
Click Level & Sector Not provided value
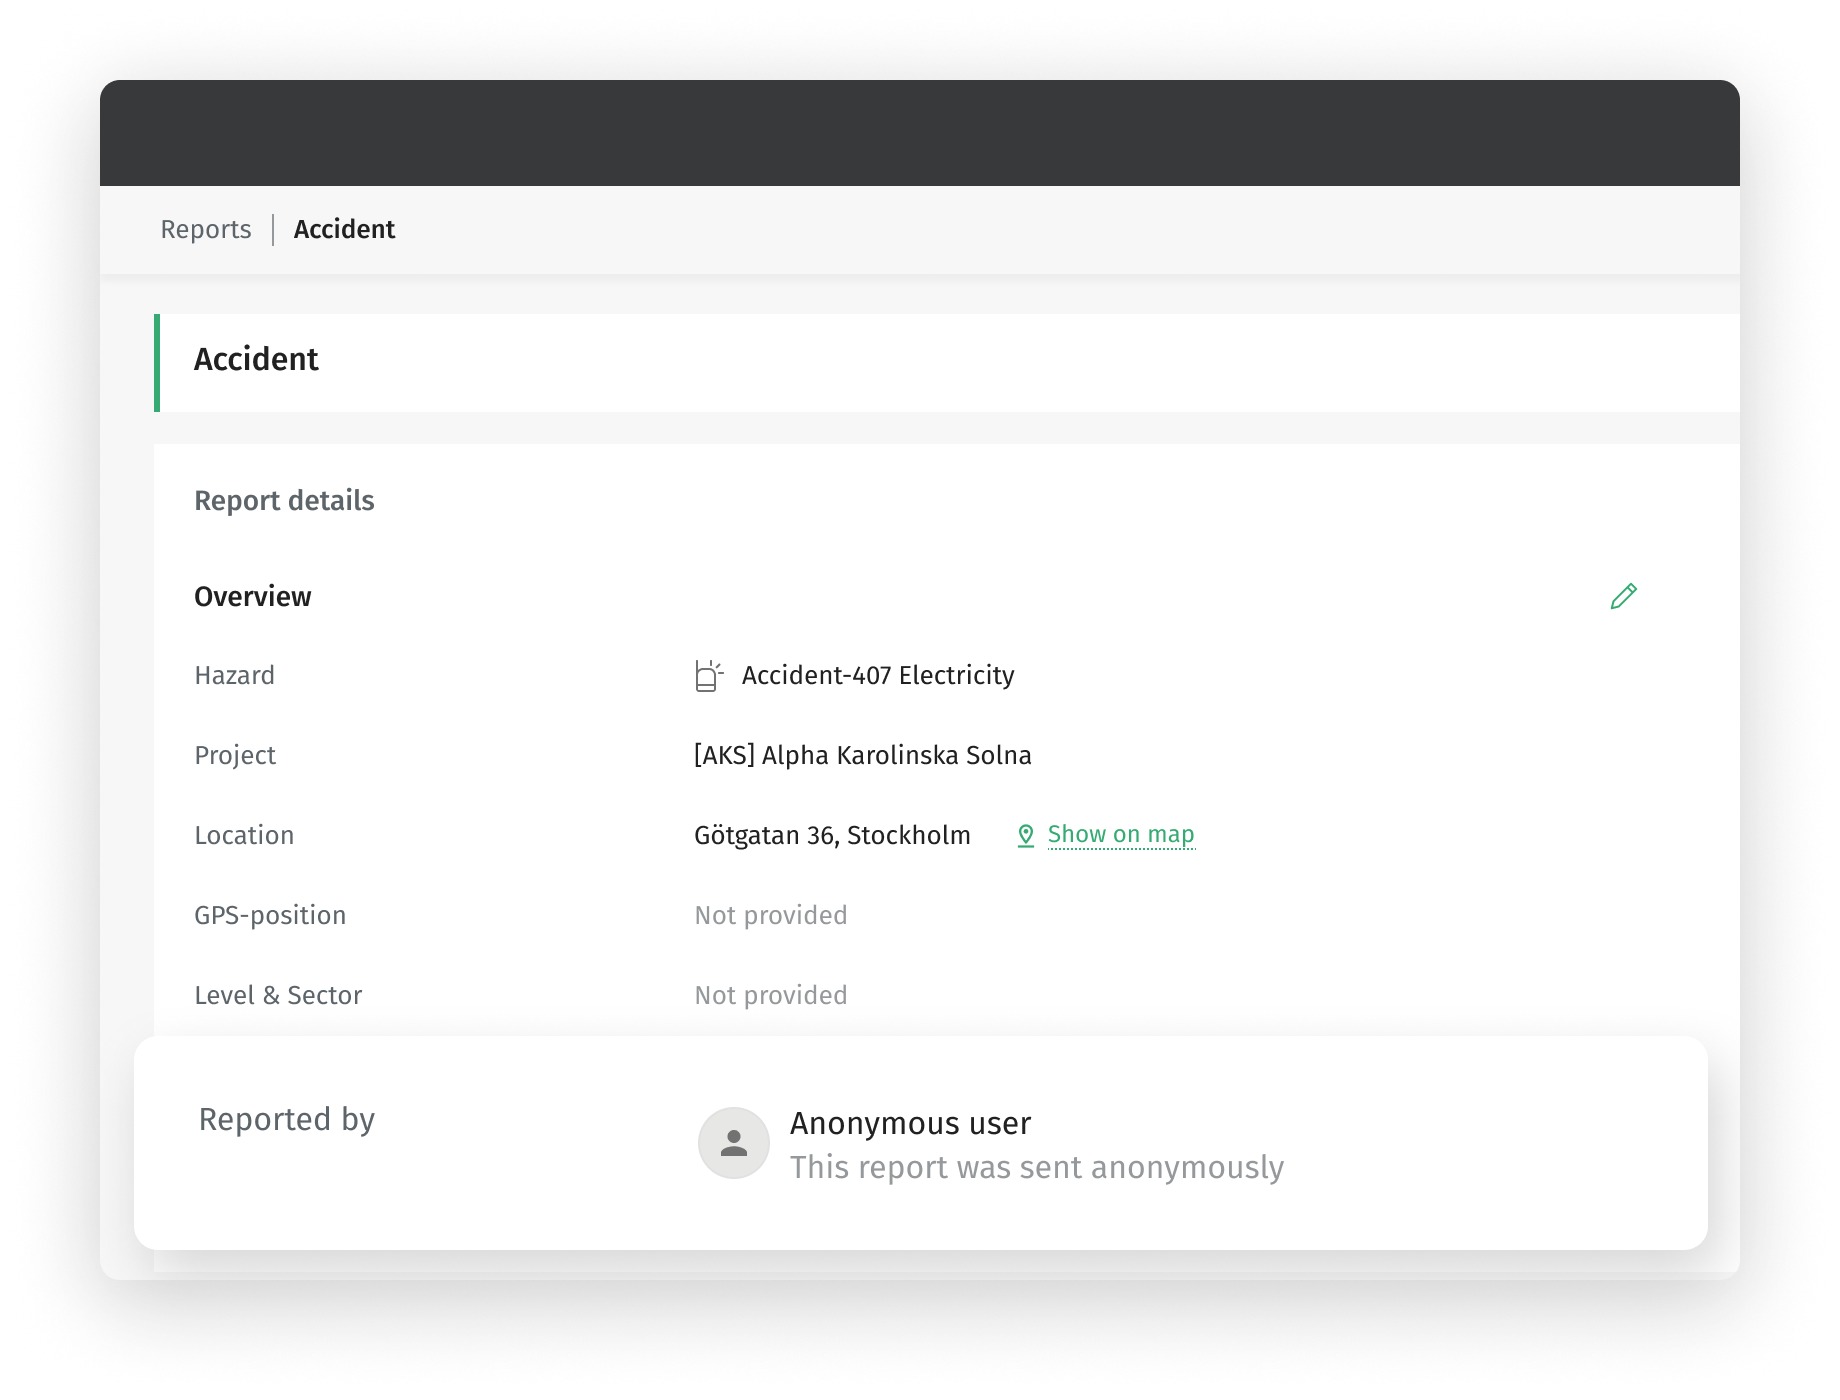(x=771, y=995)
